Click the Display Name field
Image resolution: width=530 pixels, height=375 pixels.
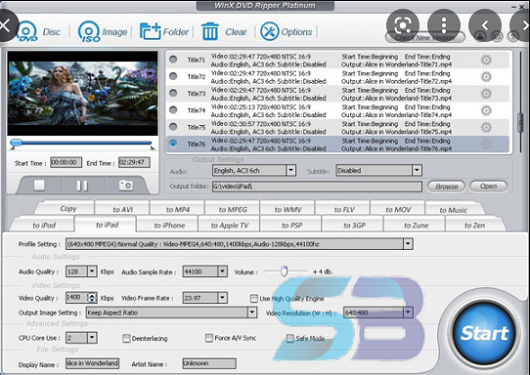click(92, 364)
